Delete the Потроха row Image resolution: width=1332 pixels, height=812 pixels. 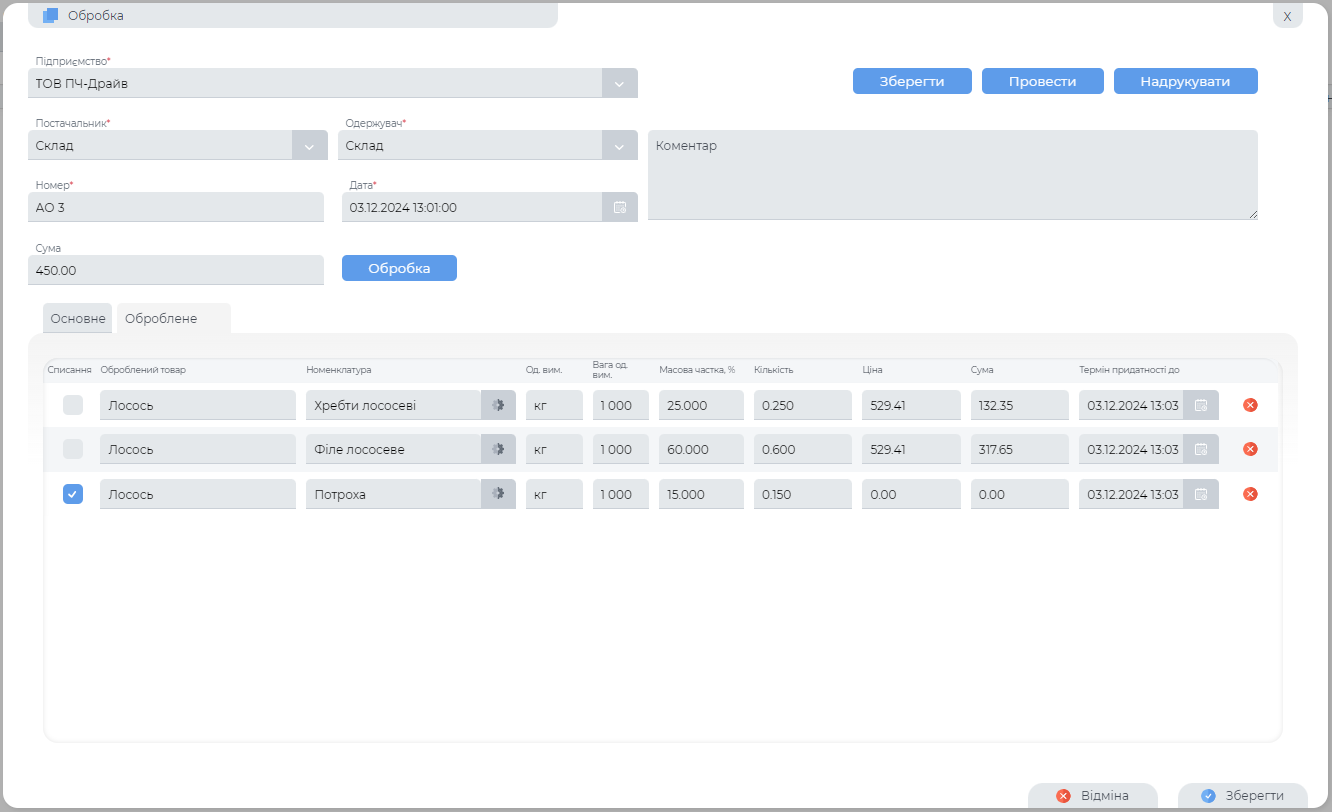click(x=1250, y=494)
